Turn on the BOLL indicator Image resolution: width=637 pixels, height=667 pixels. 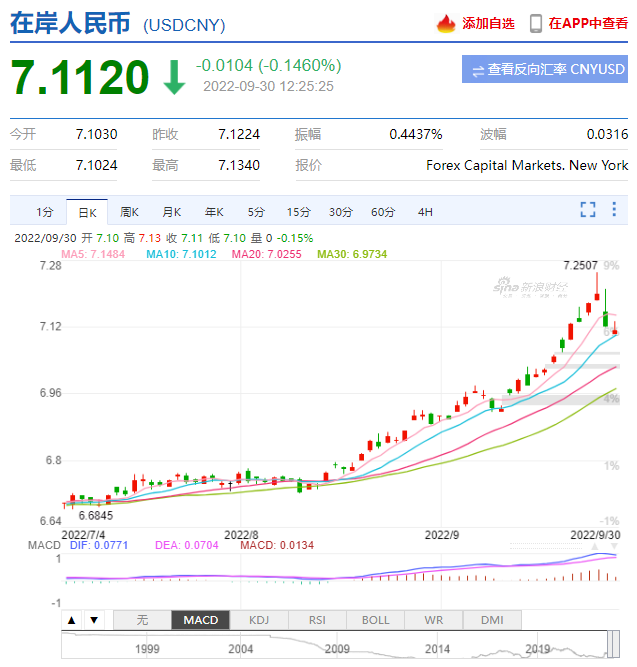375,620
